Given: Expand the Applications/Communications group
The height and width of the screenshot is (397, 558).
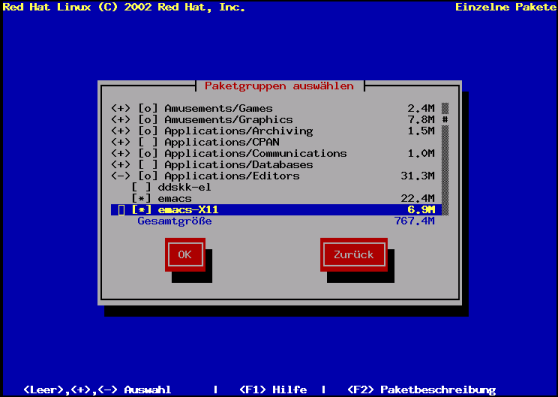Looking at the screenshot, I should 121,153.
